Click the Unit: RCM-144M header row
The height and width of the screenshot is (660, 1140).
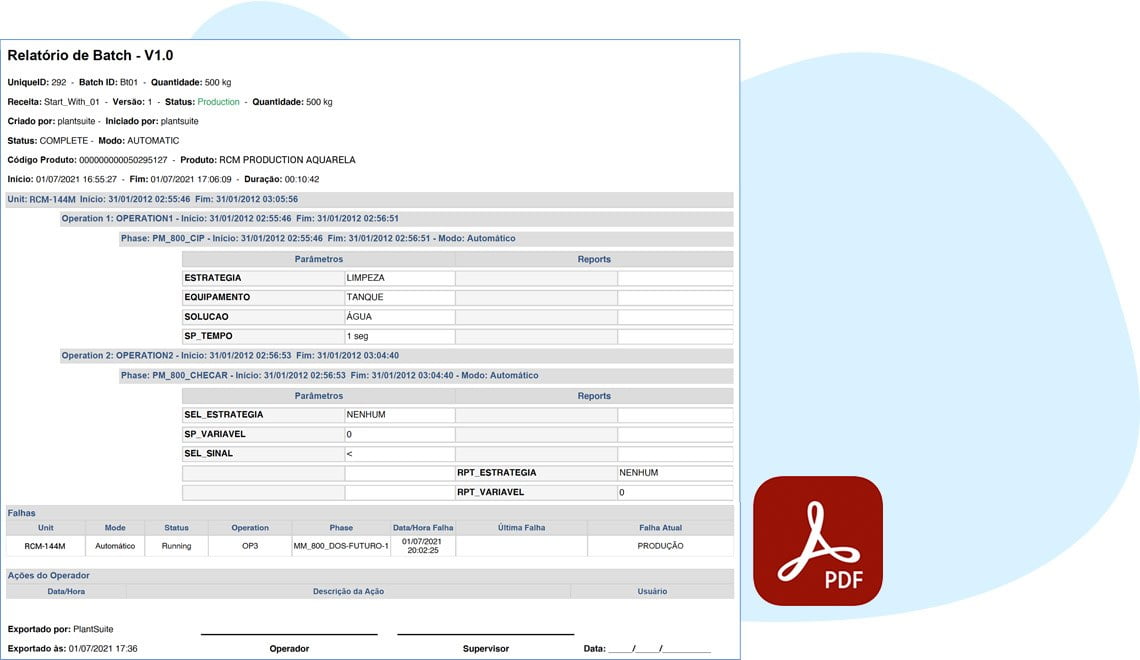(369, 199)
